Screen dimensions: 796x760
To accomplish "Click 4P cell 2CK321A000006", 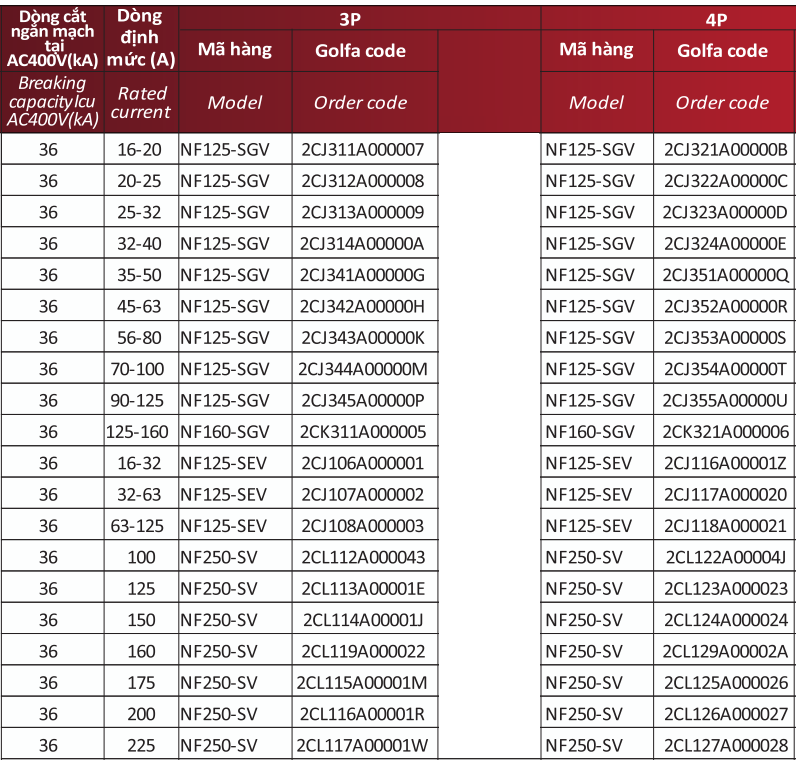I will tap(725, 432).
